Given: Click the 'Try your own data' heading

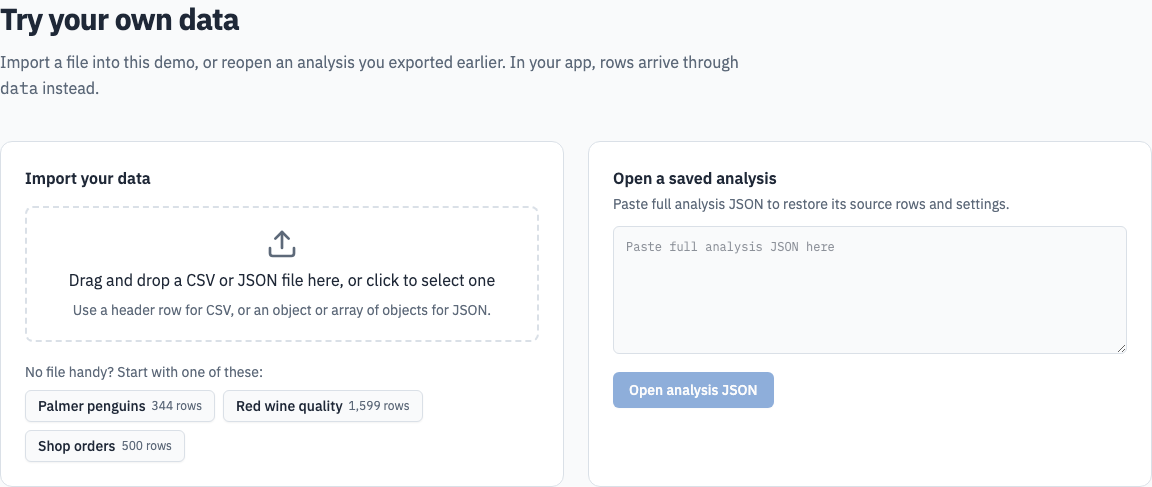Looking at the screenshot, I should point(120,20).
